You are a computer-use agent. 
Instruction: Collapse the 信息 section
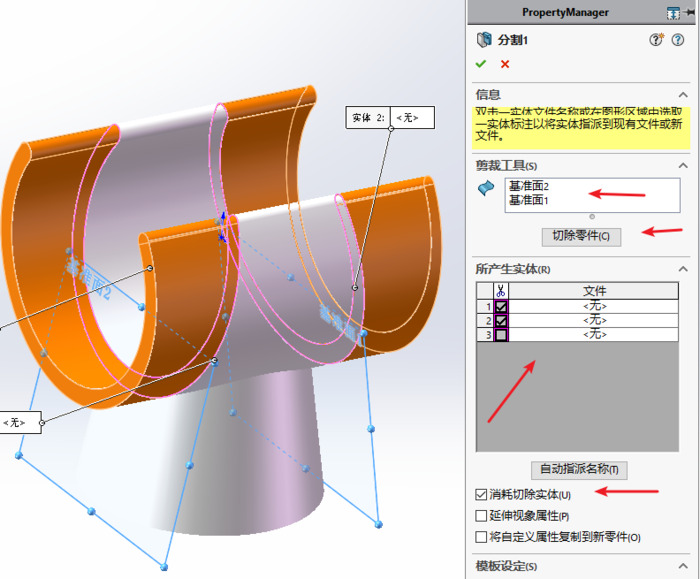[x=684, y=94]
